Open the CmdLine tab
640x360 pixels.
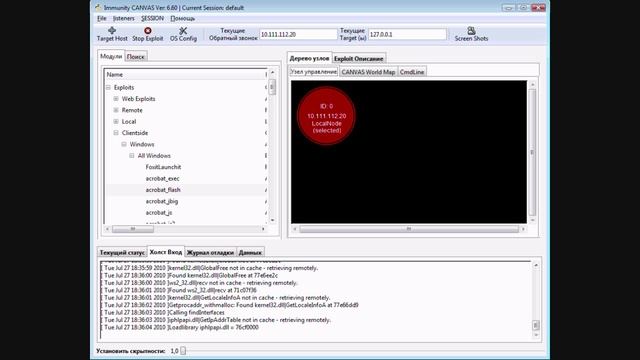click(x=412, y=72)
